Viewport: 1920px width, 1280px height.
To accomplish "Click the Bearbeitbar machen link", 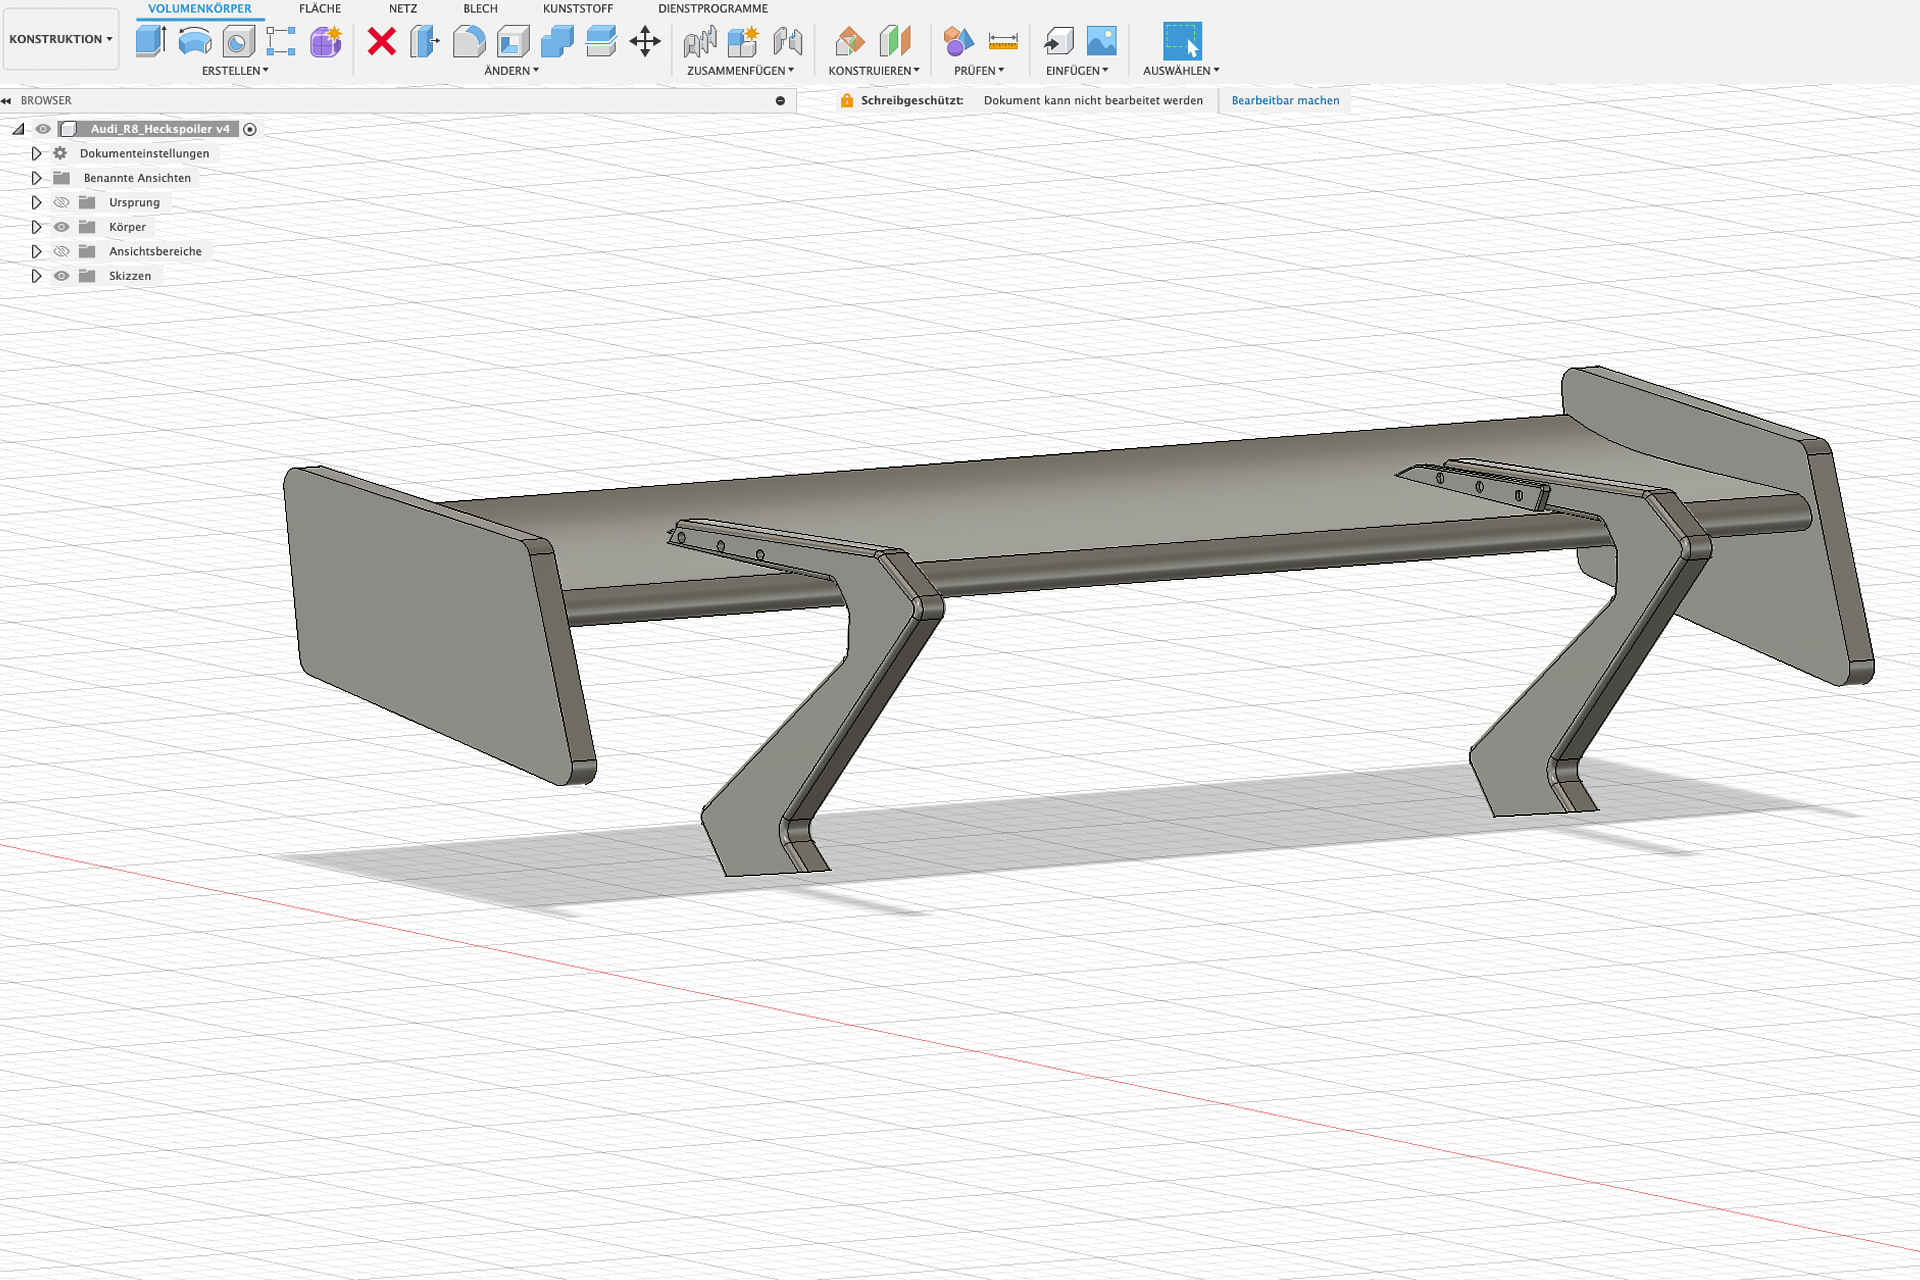I will (1285, 100).
